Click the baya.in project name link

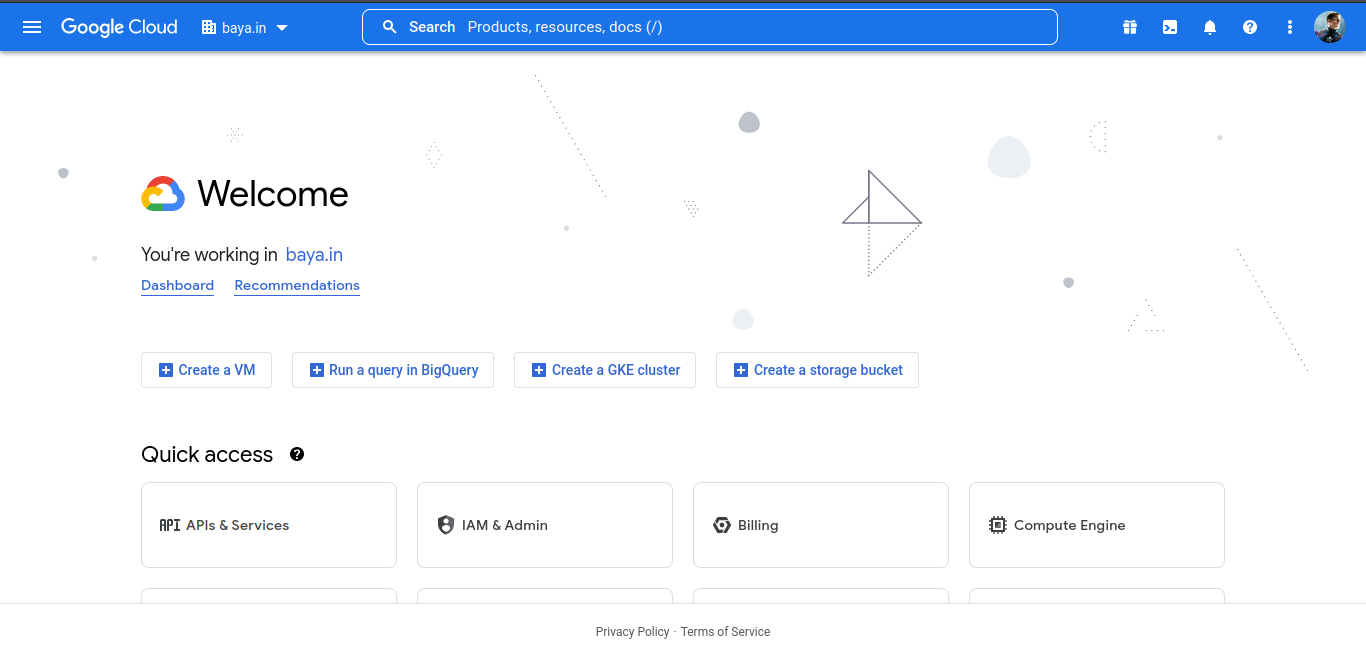click(x=314, y=255)
